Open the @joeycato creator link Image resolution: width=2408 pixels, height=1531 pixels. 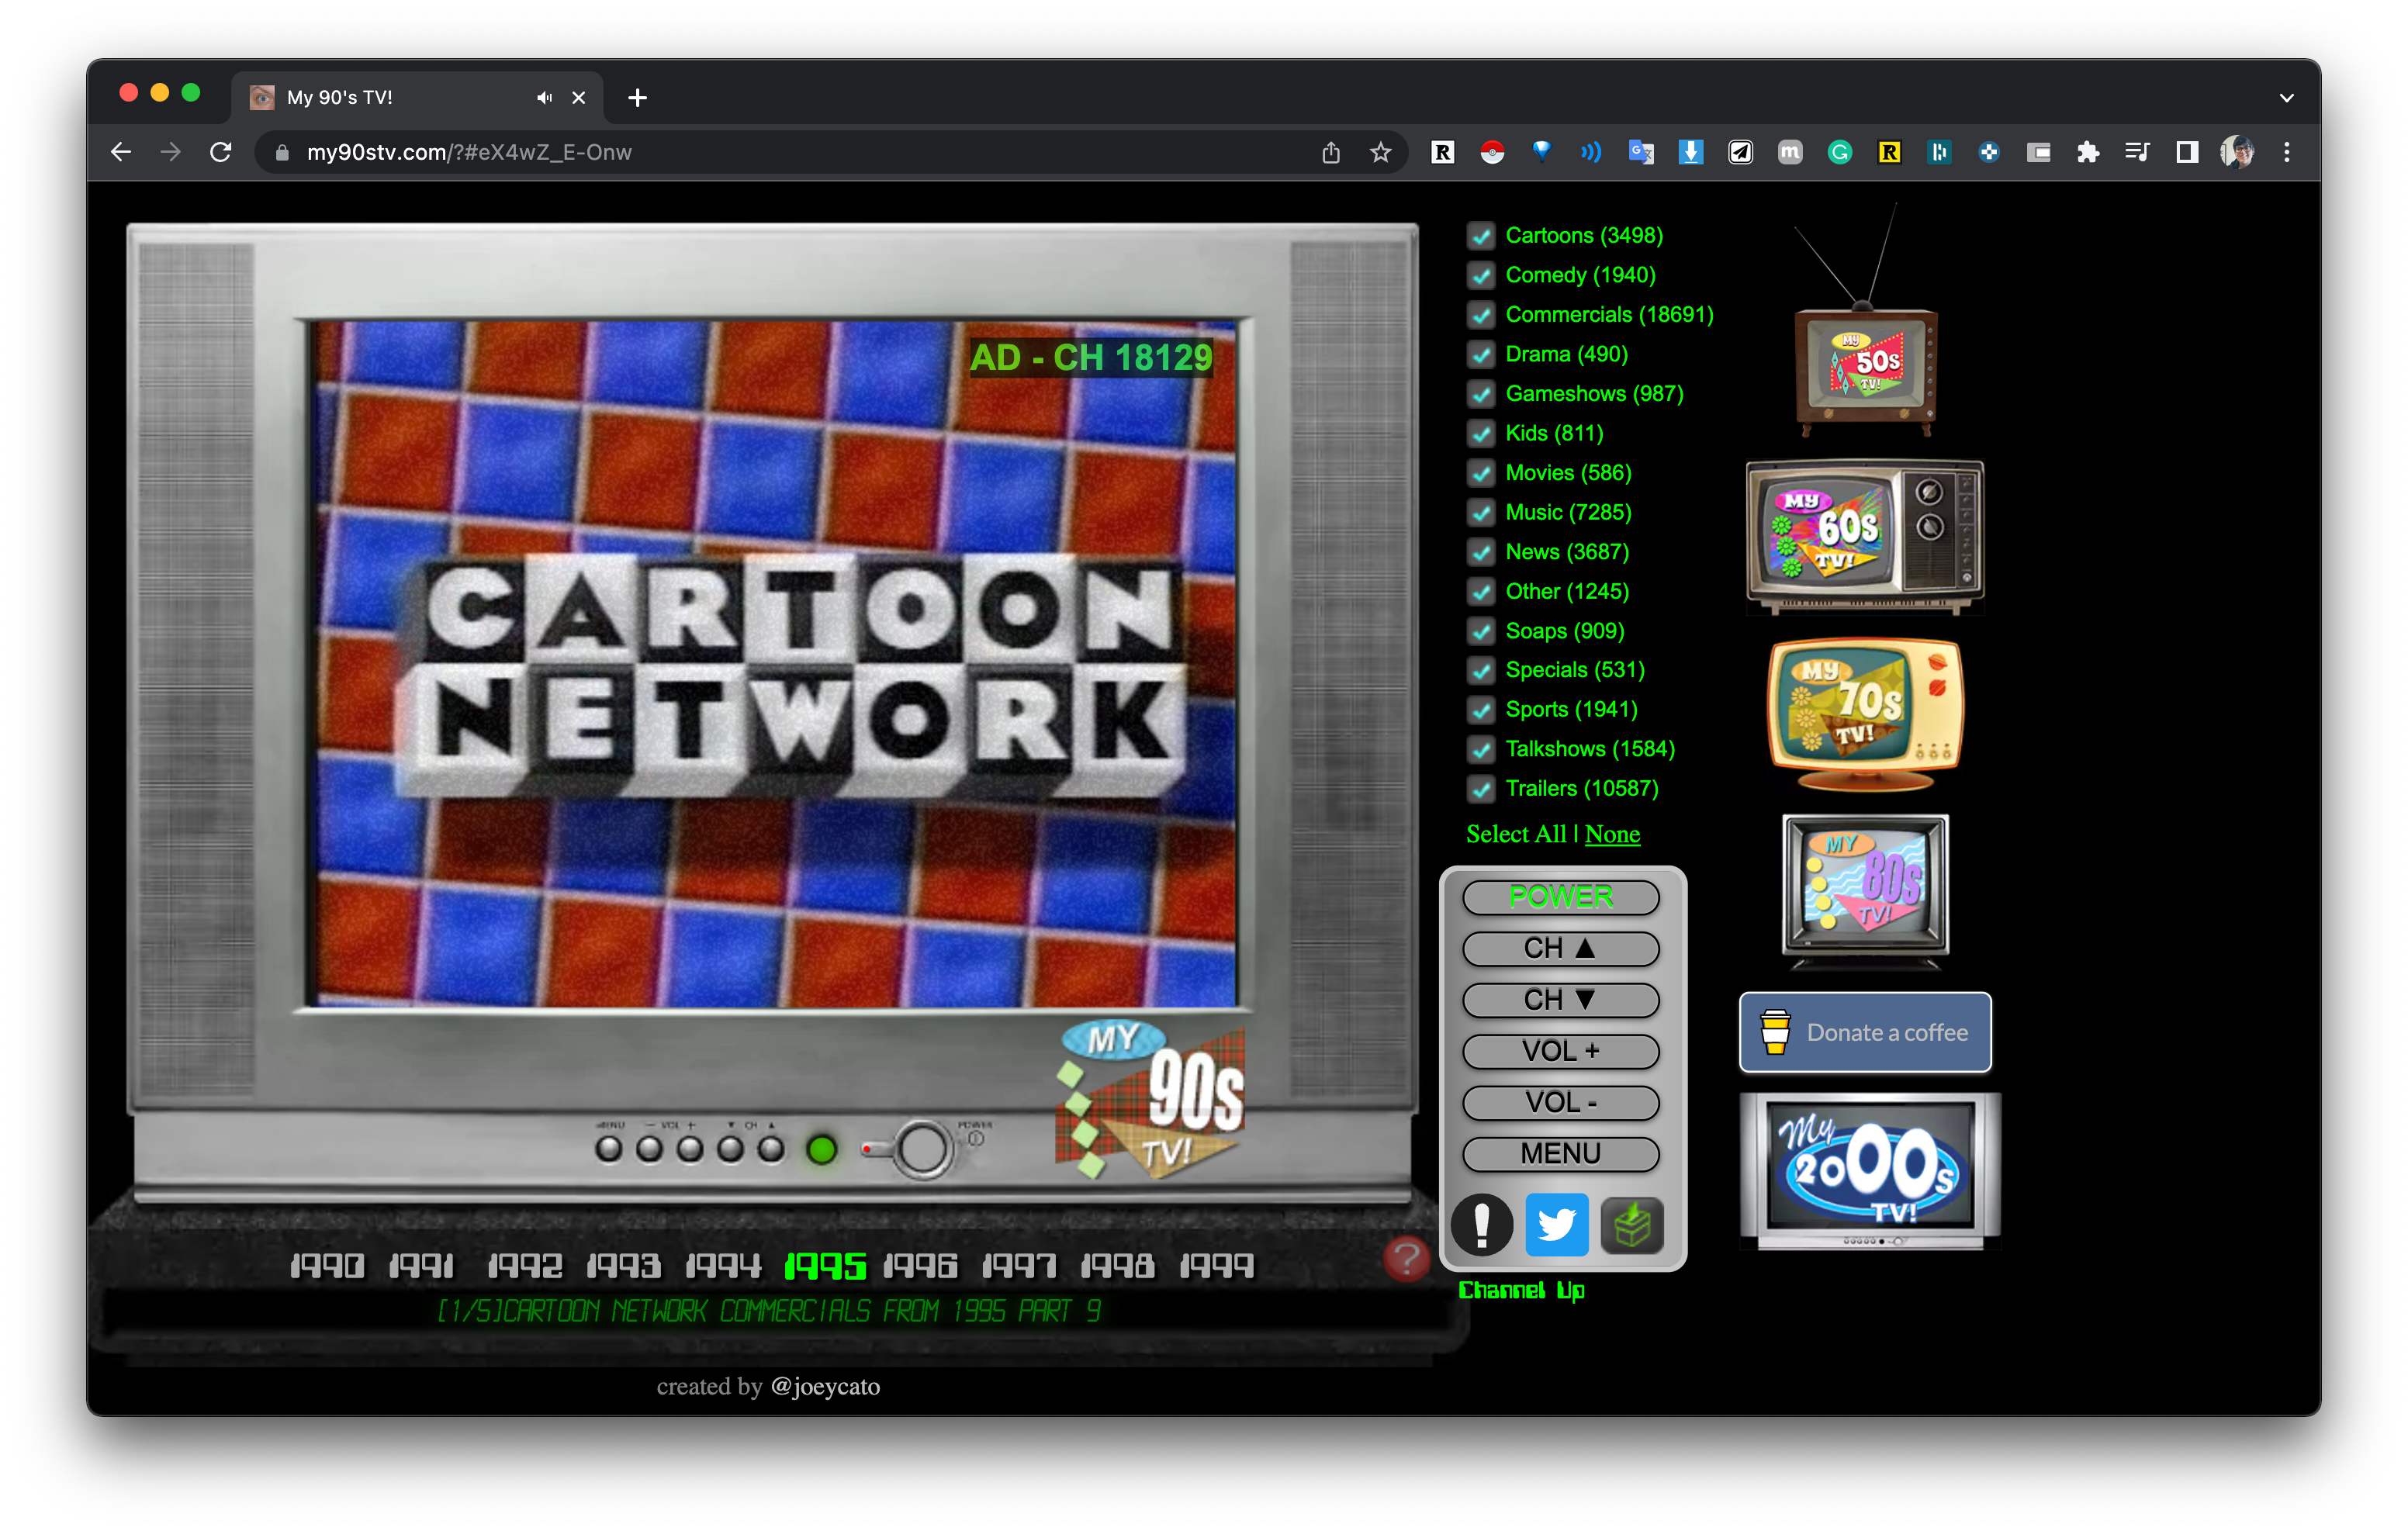[x=825, y=1386]
